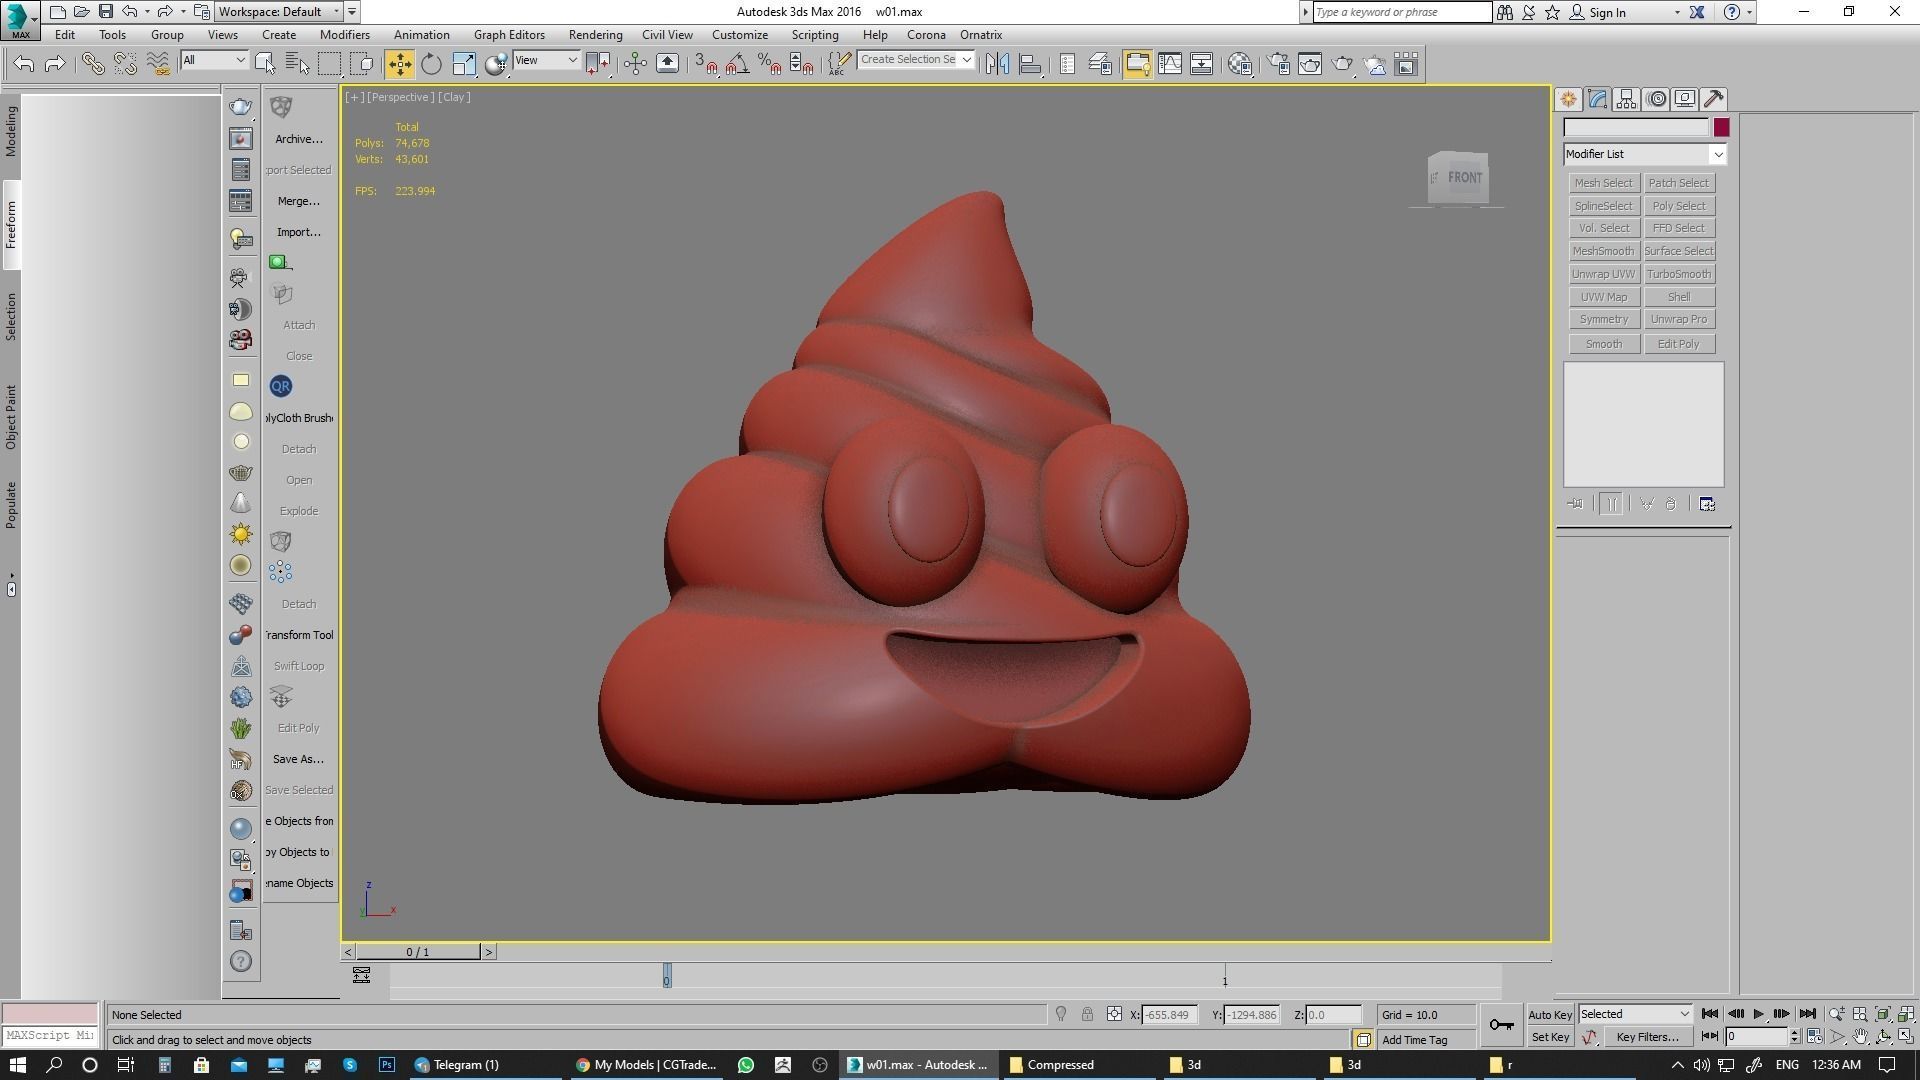Toggle 3D Snaps
This screenshot has width=1920, height=1080.
point(706,64)
